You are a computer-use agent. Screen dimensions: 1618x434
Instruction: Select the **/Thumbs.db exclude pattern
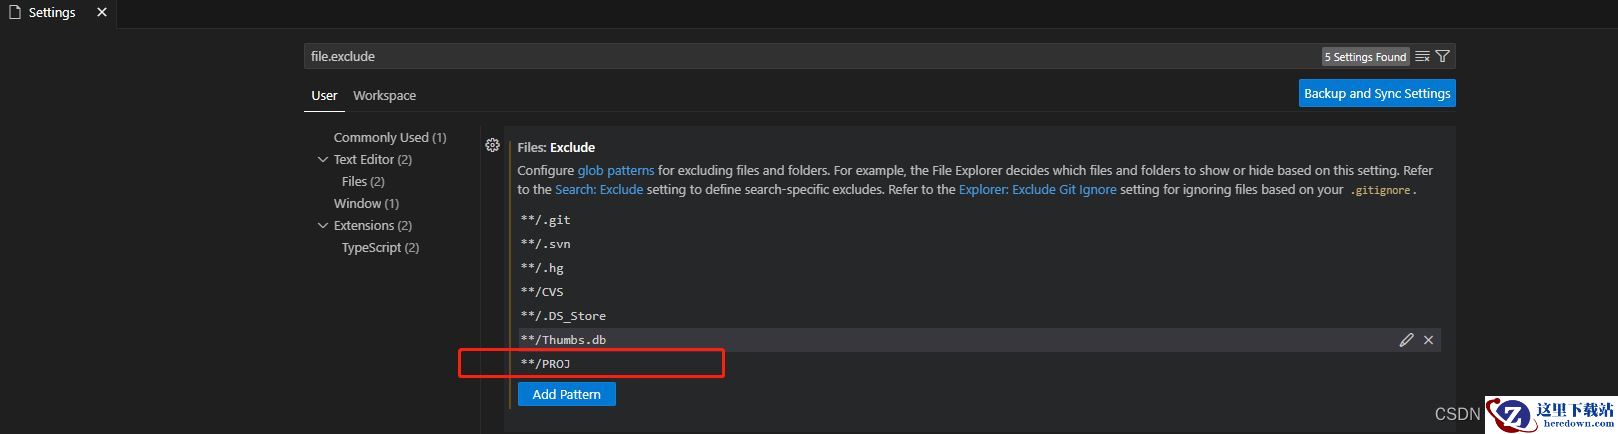click(980, 340)
